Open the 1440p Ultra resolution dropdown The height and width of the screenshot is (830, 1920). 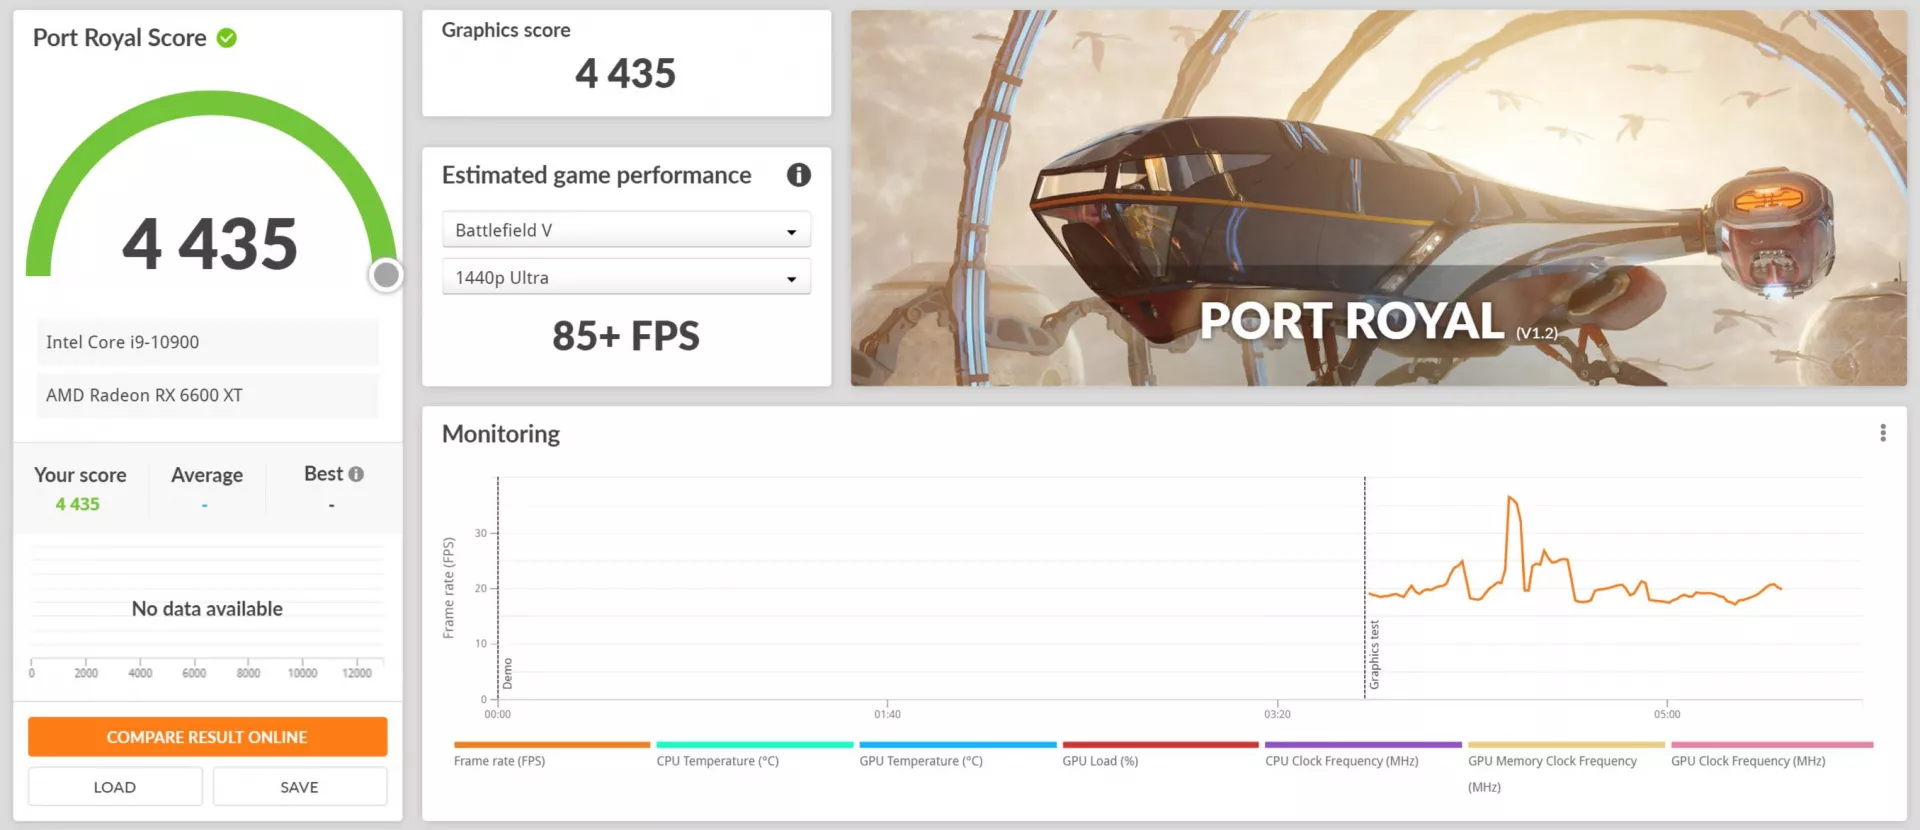pos(626,277)
